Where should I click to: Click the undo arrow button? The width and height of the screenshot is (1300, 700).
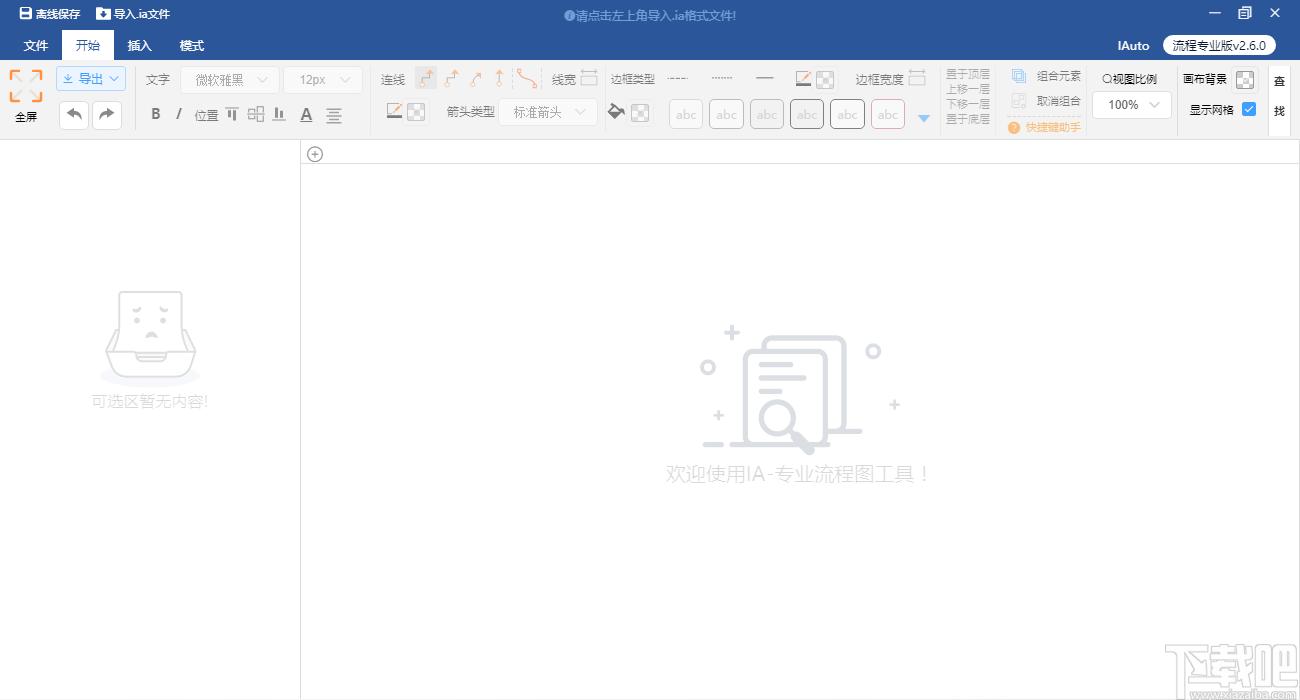tap(74, 114)
